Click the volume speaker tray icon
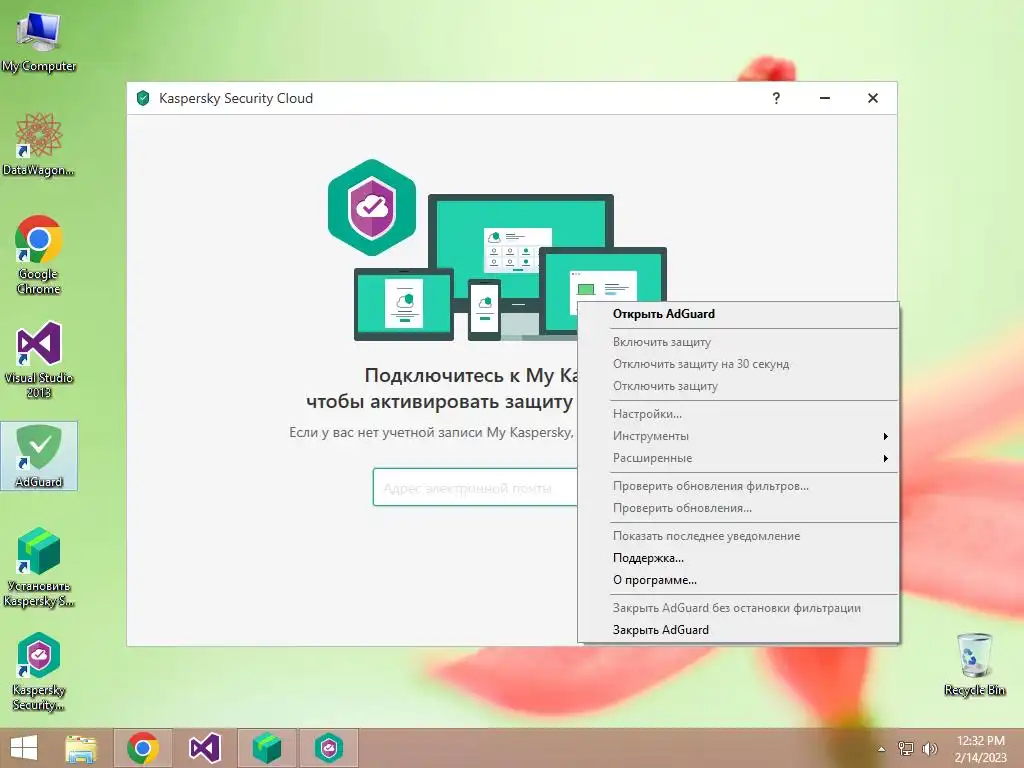1024x768 pixels. [929, 749]
